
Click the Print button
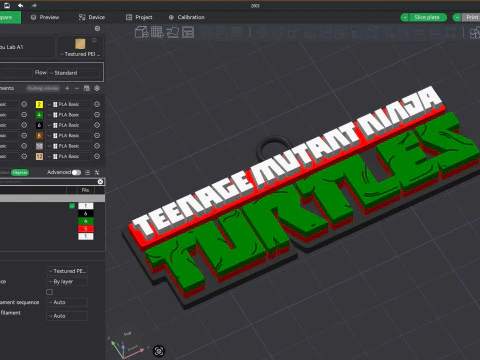[x=471, y=17]
